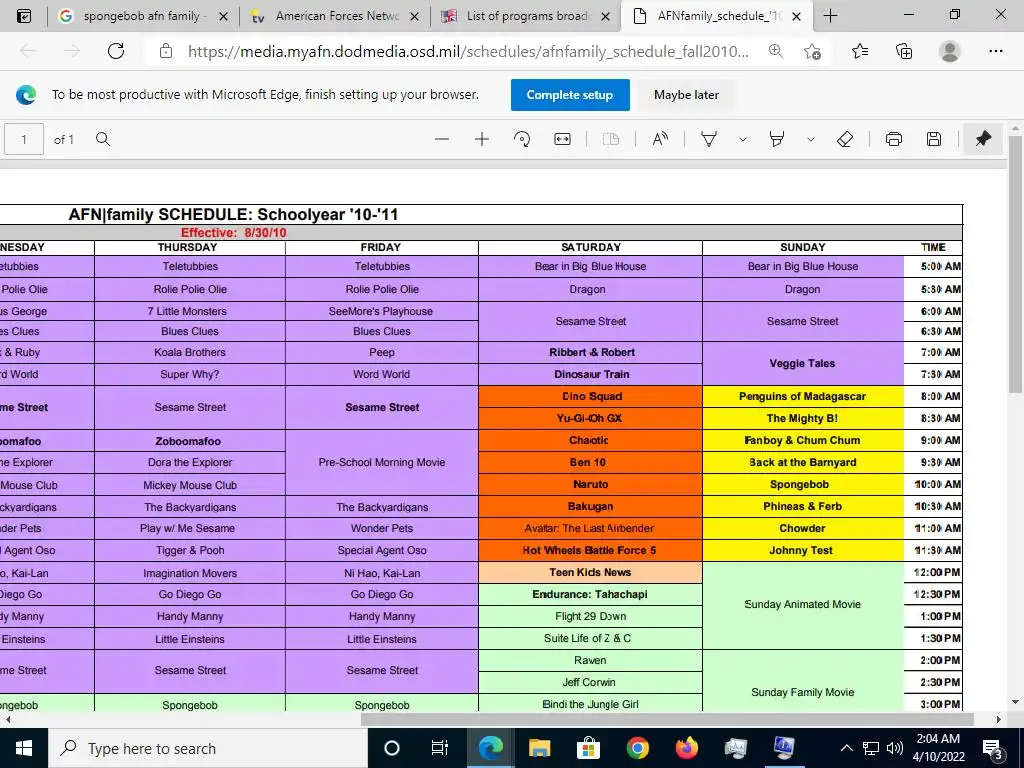
Task: Open Edge Settings and more menu
Action: click(x=995, y=51)
